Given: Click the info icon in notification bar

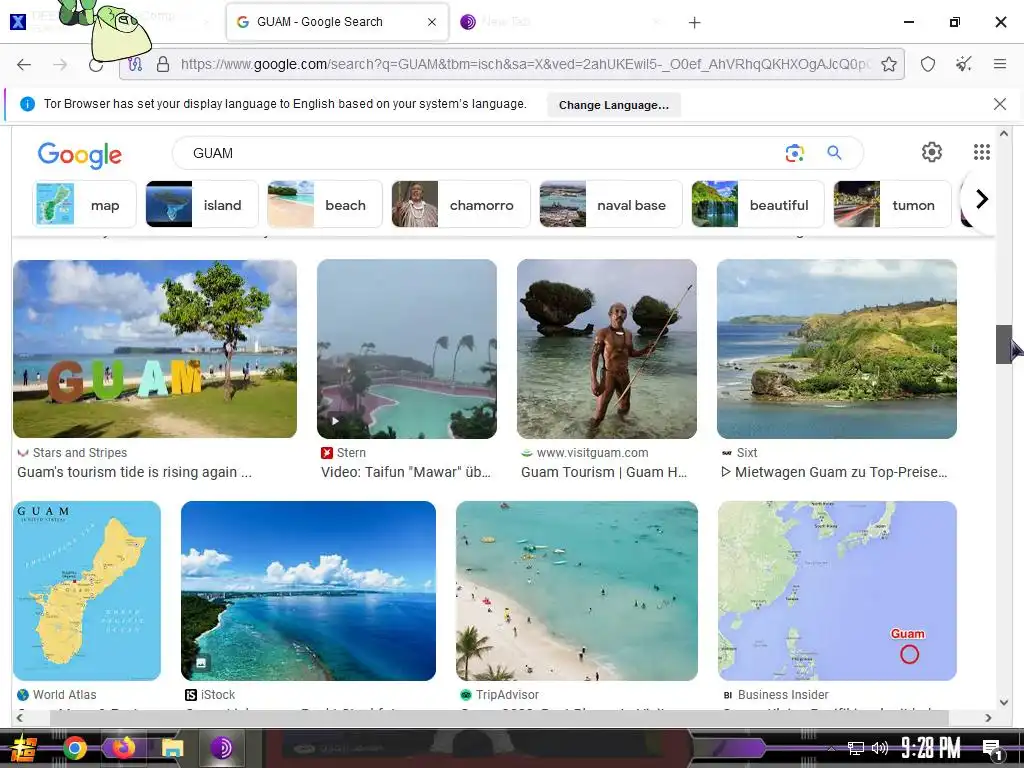Looking at the screenshot, I should tap(27, 104).
